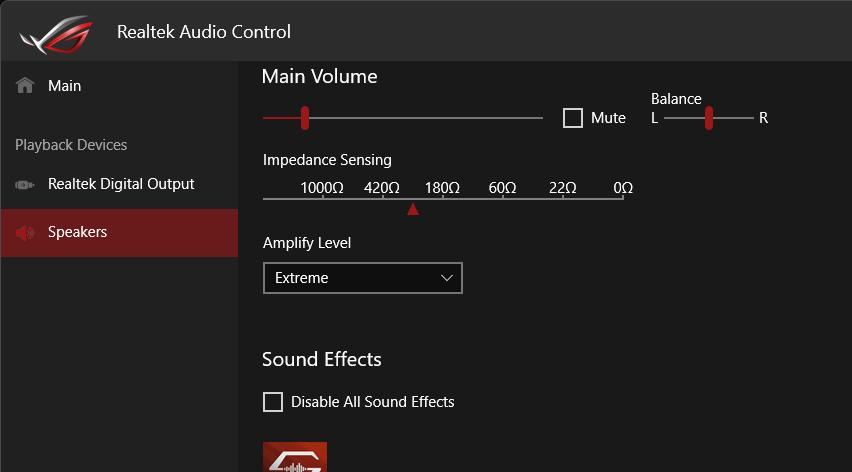Click the Amplify Level label
Screen dimensions: 852x472
(x=307, y=243)
